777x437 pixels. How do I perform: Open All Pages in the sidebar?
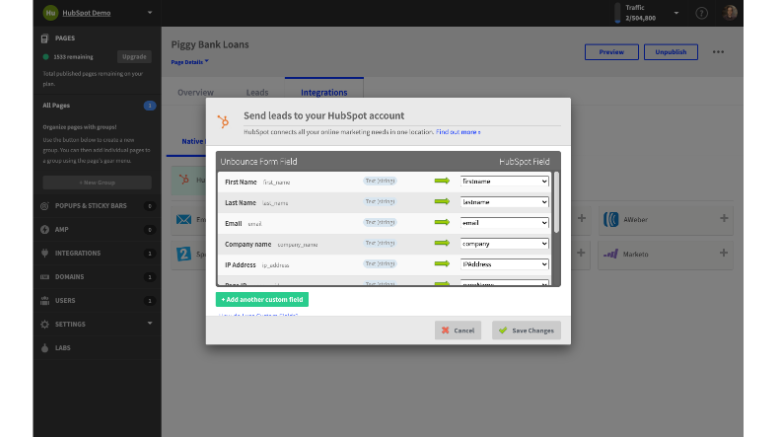click(x=56, y=106)
